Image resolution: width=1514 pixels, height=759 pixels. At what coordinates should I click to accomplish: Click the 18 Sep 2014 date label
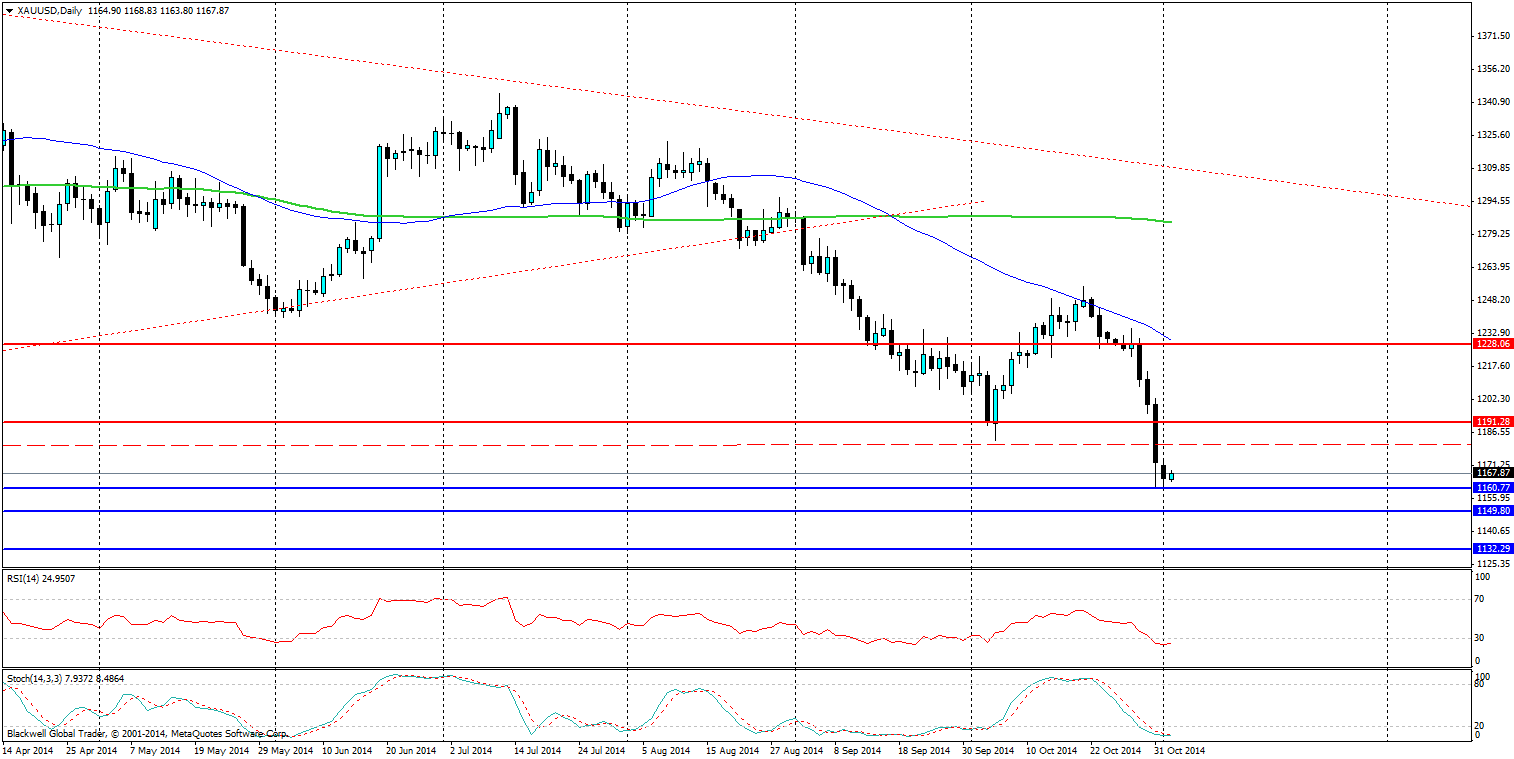tap(925, 750)
